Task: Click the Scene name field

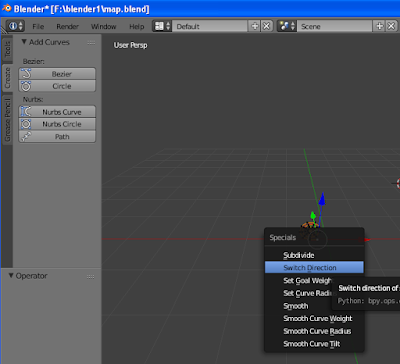Action: coord(334,26)
